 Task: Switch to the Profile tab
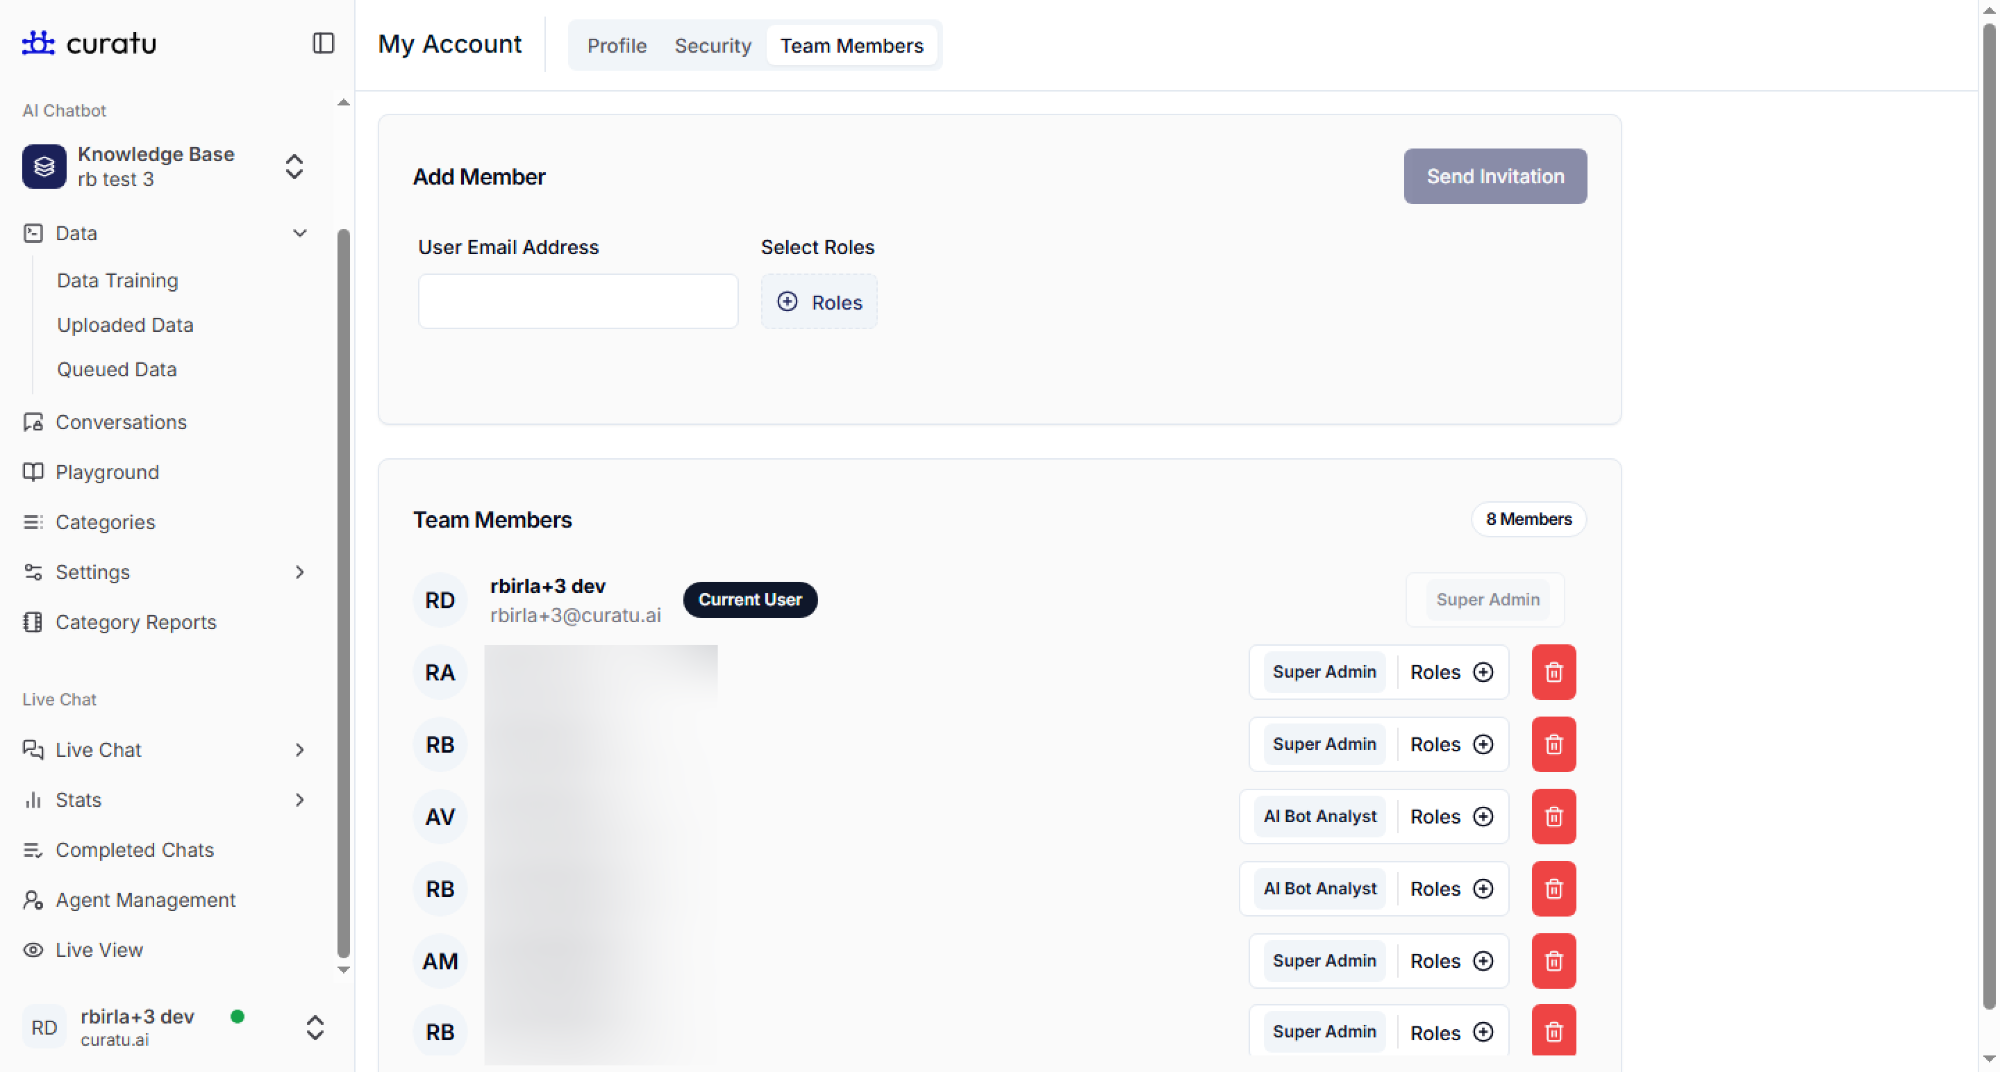point(616,46)
